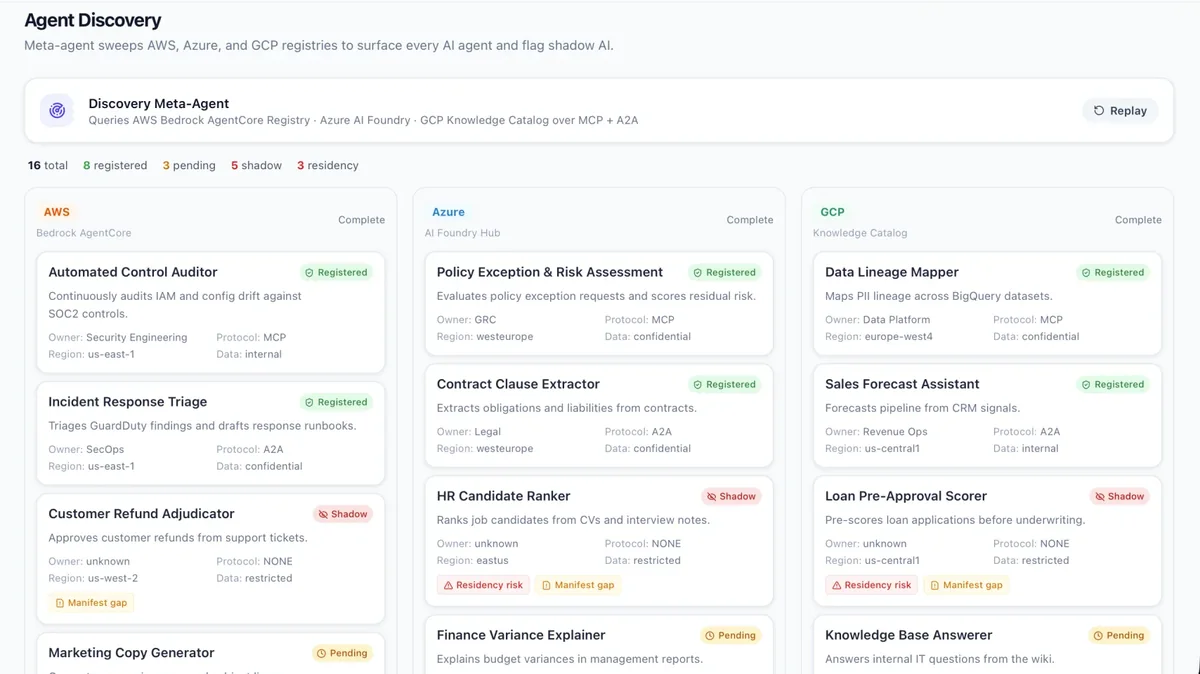The height and width of the screenshot is (674, 1200).
Task: Open the Knowledge Base Answerer card title
Action: point(908,635)
